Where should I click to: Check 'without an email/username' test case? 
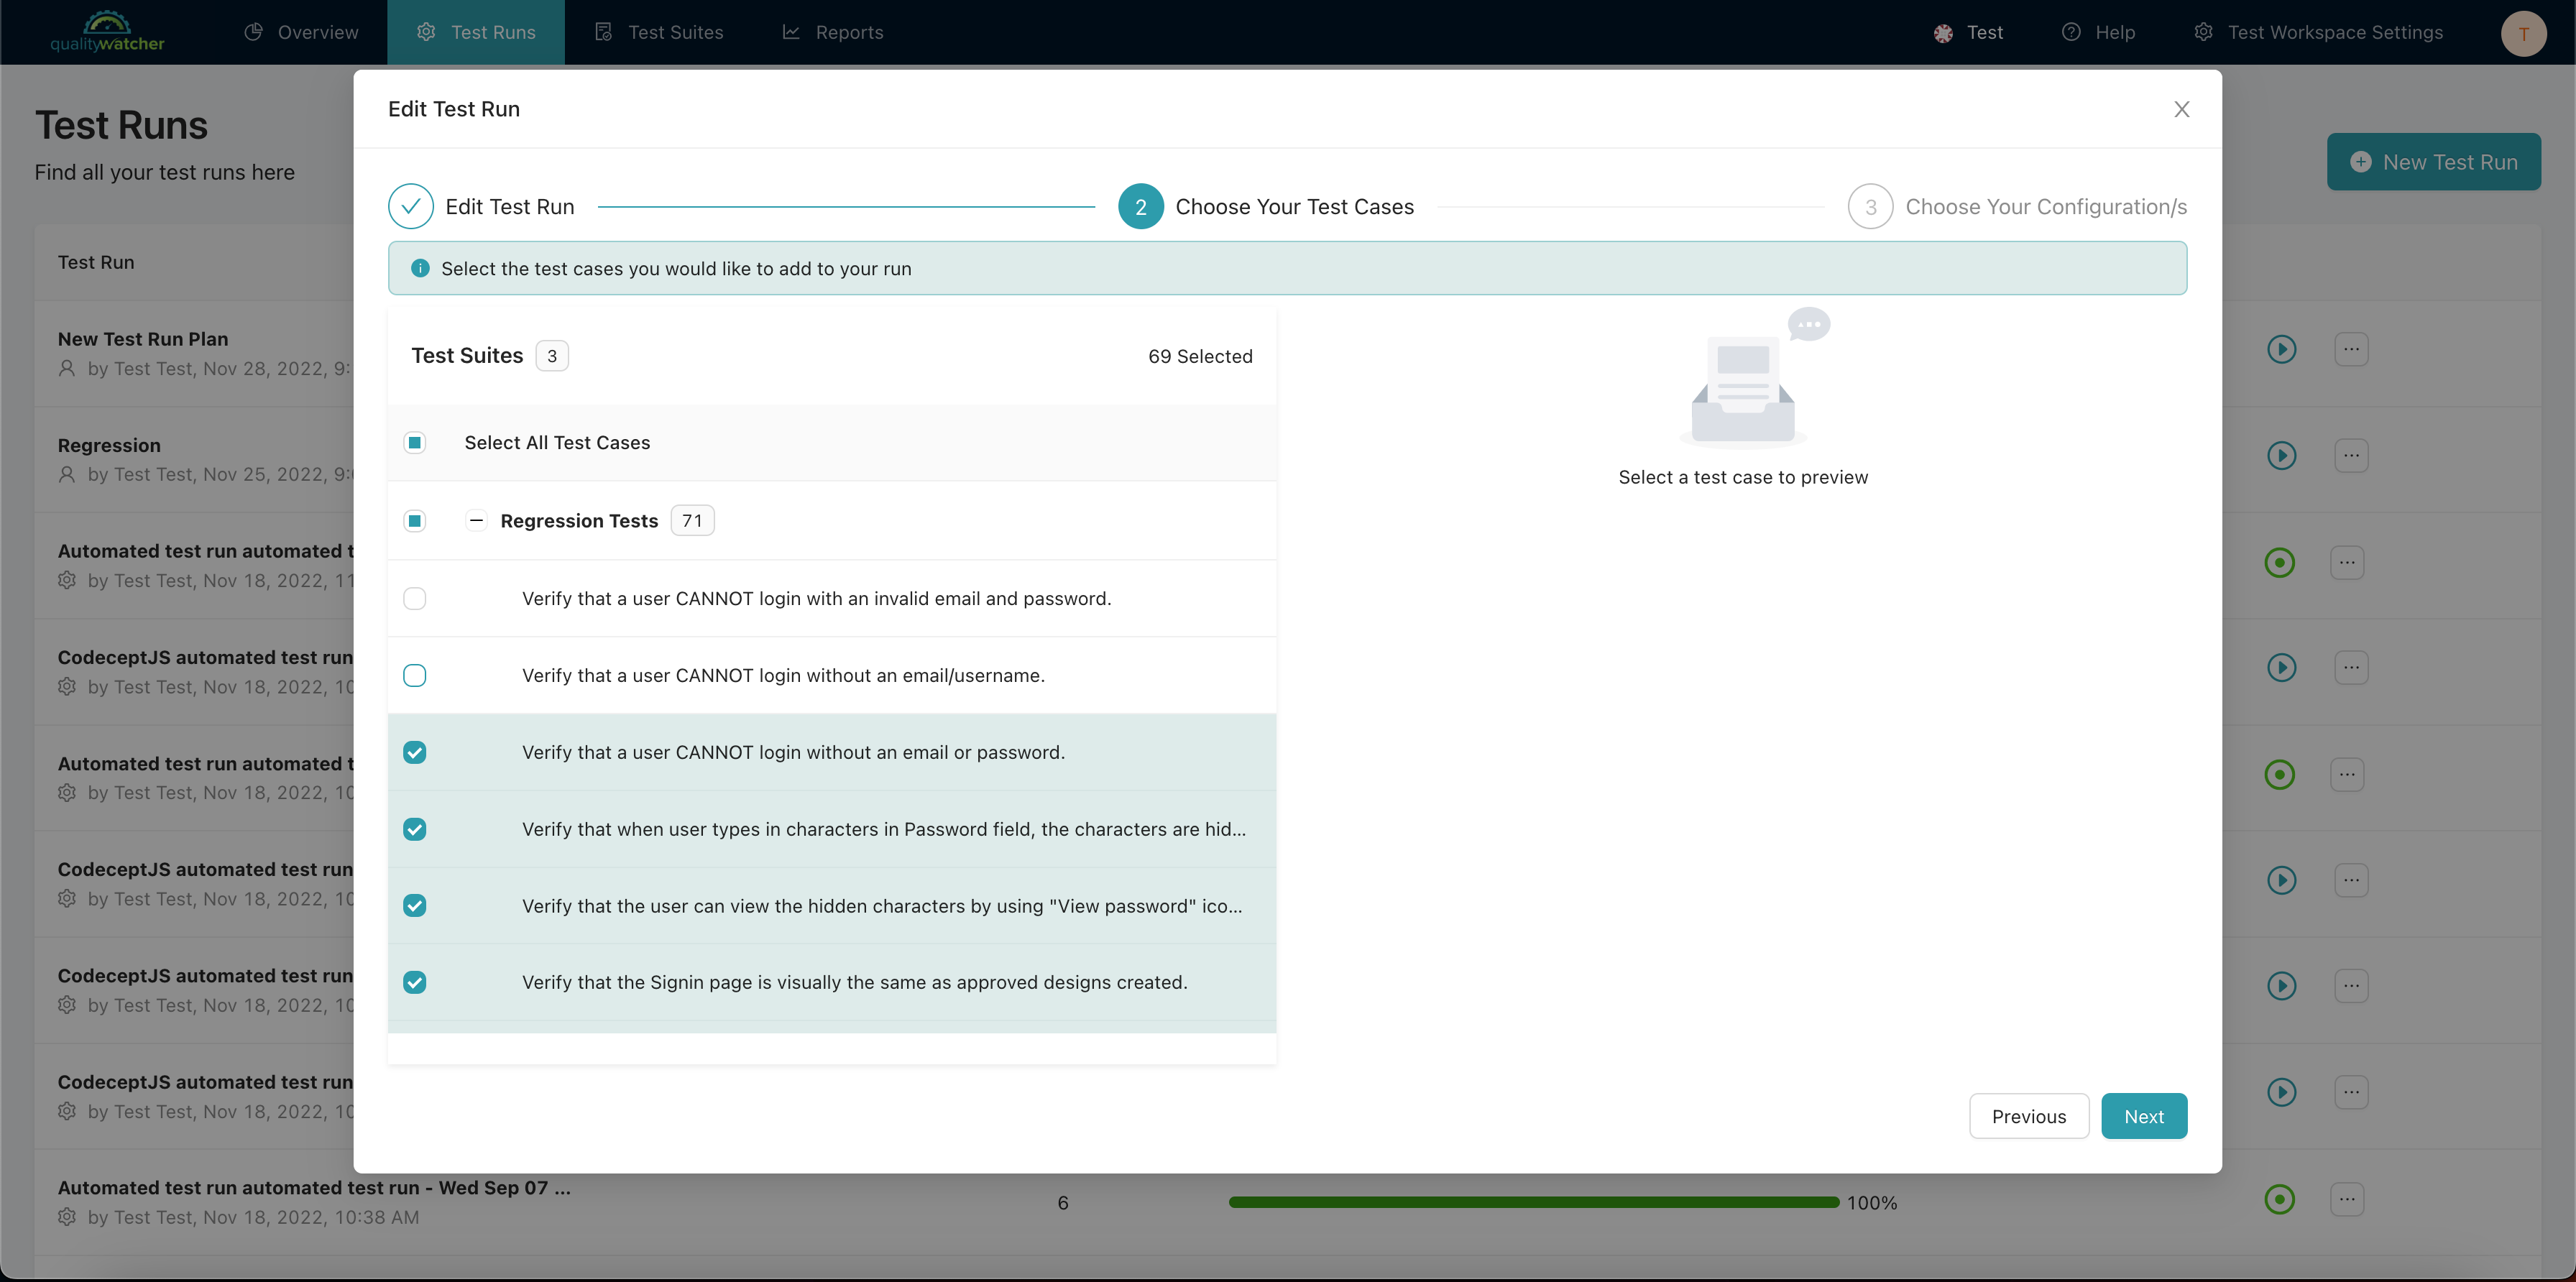[x=414, y=675]
